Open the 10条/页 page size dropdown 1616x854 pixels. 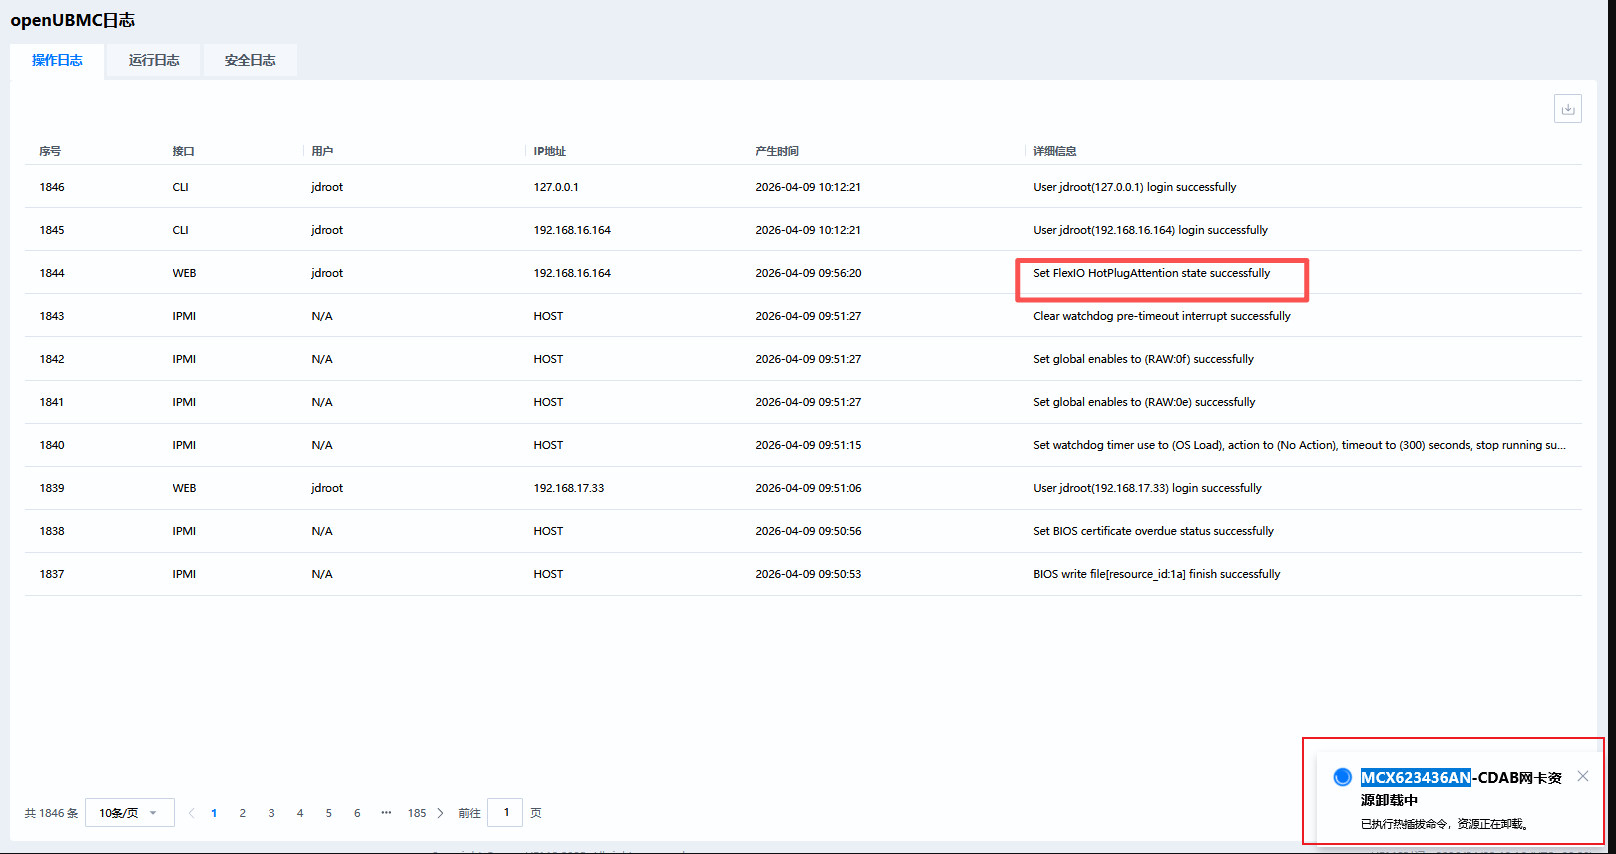pyautogui.click(x=130, y=813)
